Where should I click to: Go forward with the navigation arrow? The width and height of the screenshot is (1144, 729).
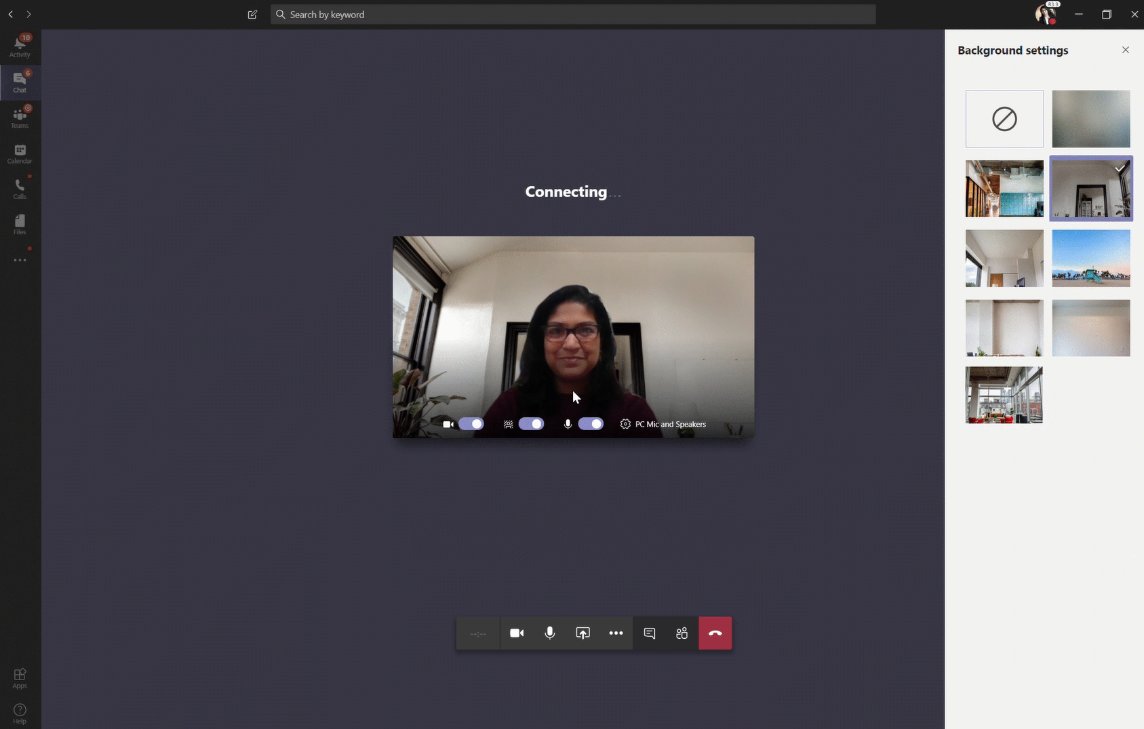pyautogui.click(x=28, y=14)
